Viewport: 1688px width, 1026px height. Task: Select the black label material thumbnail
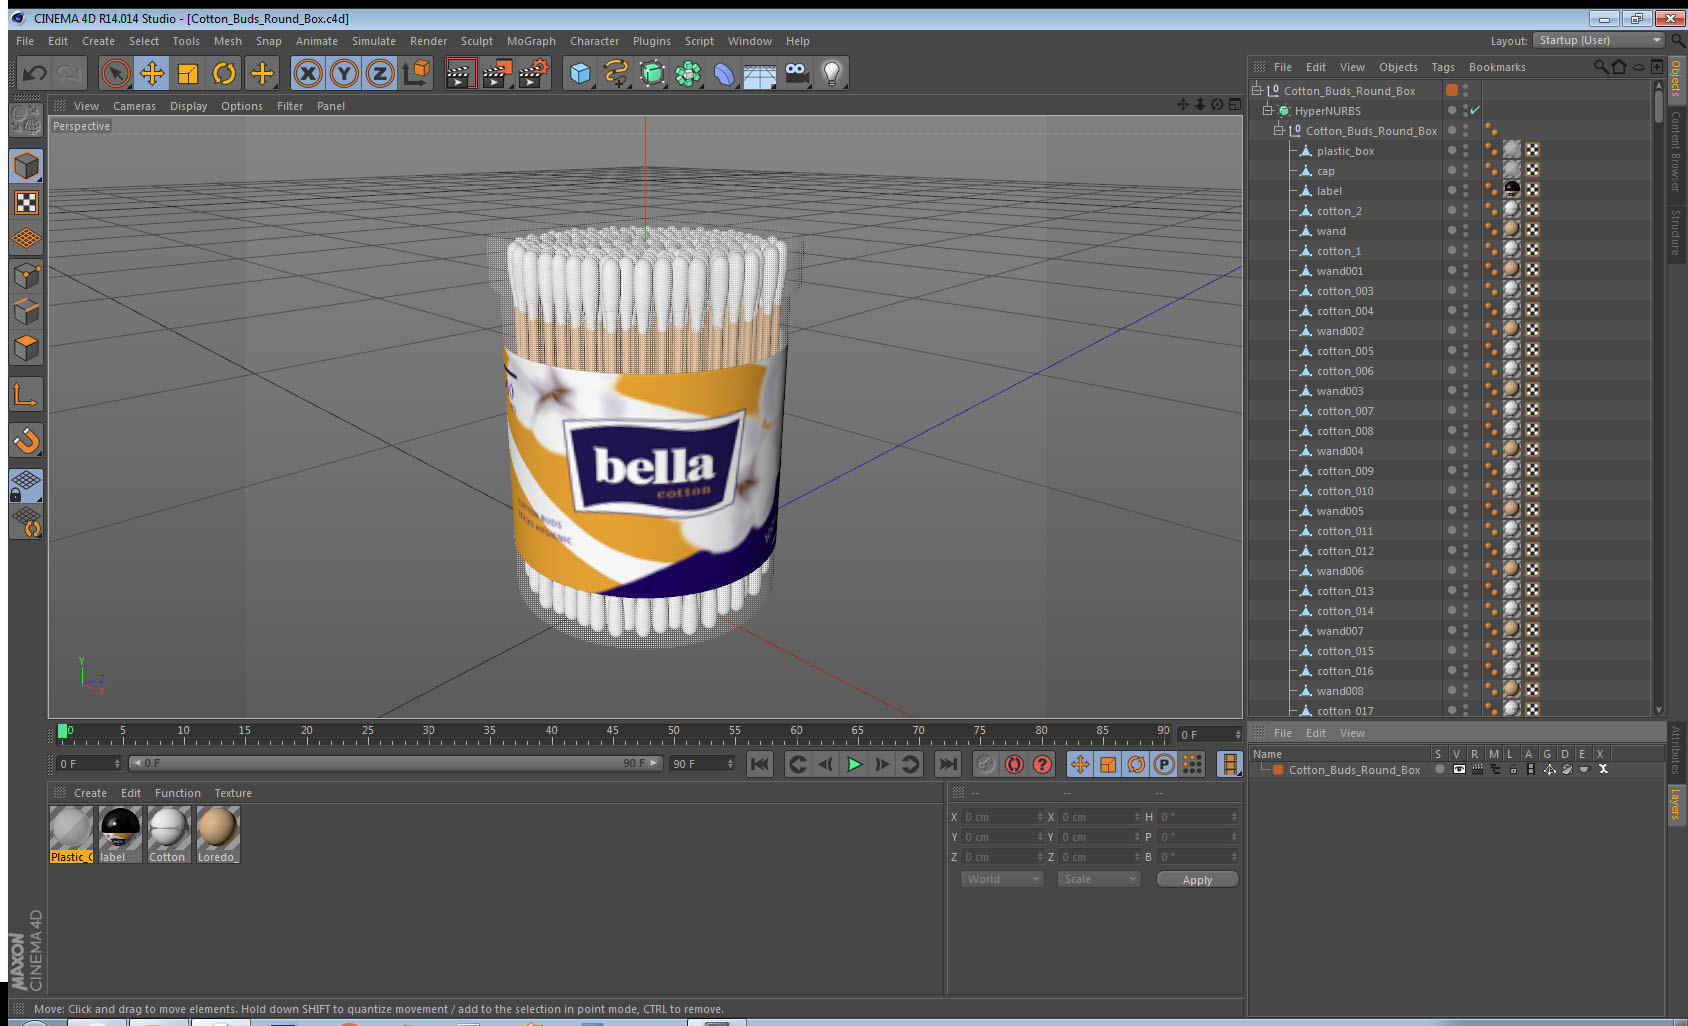click(x=120, y=834)
